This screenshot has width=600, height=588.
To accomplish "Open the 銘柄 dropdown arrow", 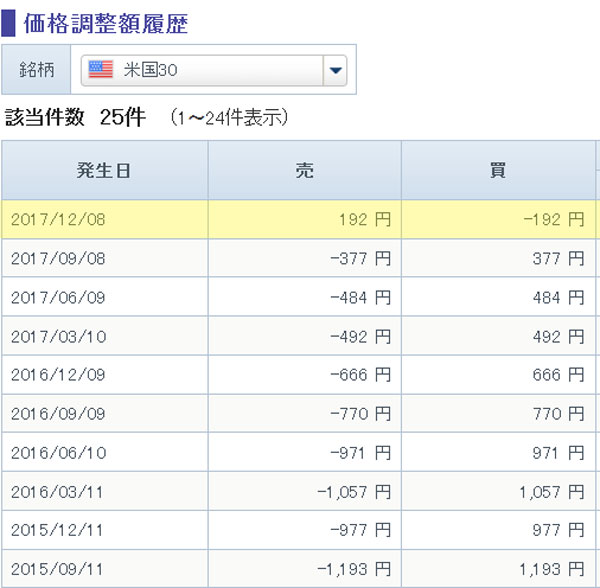I will tap(335, 70).
